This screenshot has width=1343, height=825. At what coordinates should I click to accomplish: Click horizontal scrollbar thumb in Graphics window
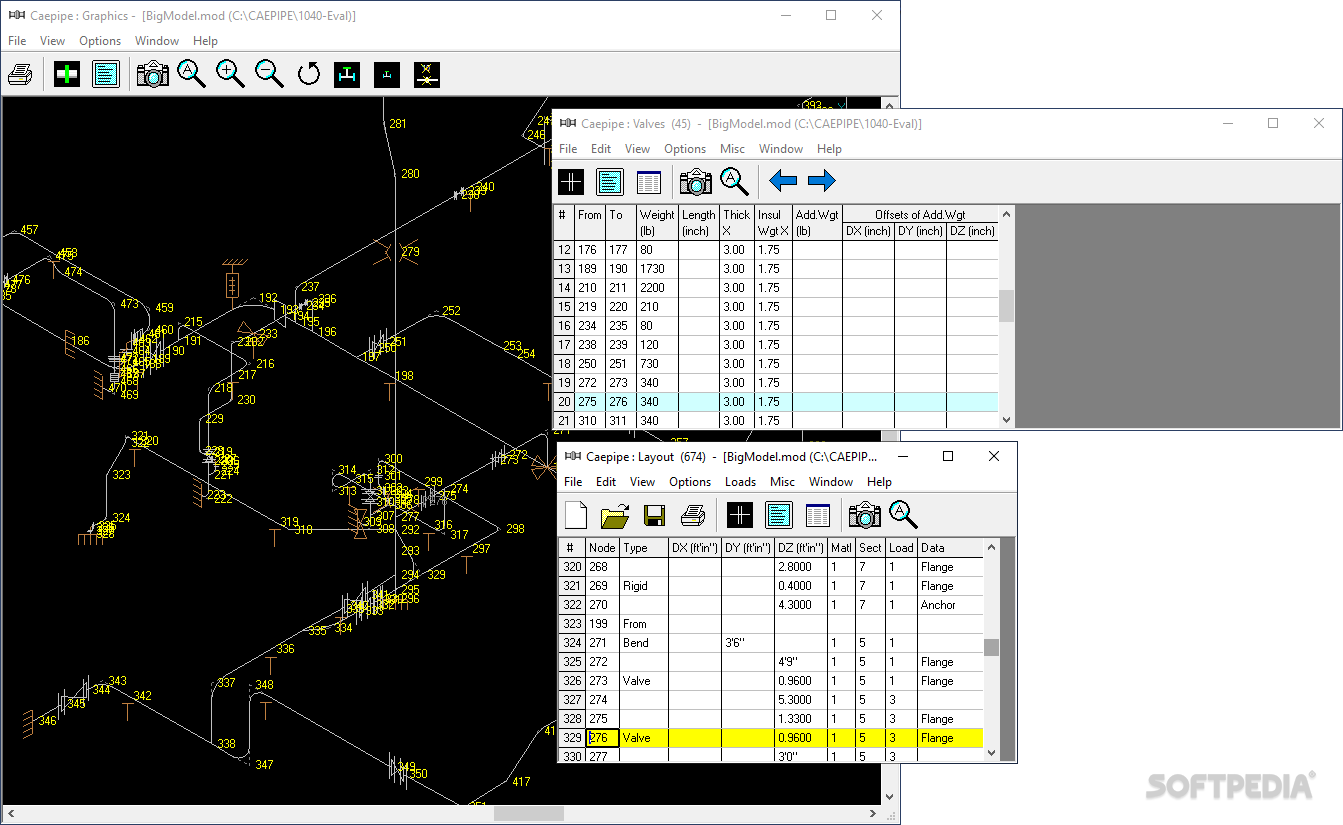coord(528,814)
